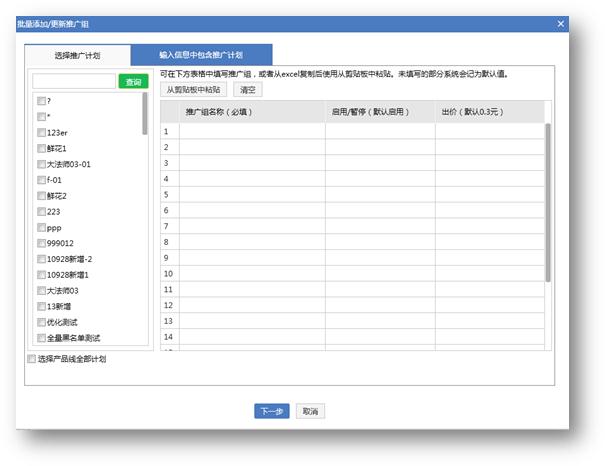The image size is (605, 466).
Task: Click row 1 推广组名称 cell
Action: click(253, 131)
